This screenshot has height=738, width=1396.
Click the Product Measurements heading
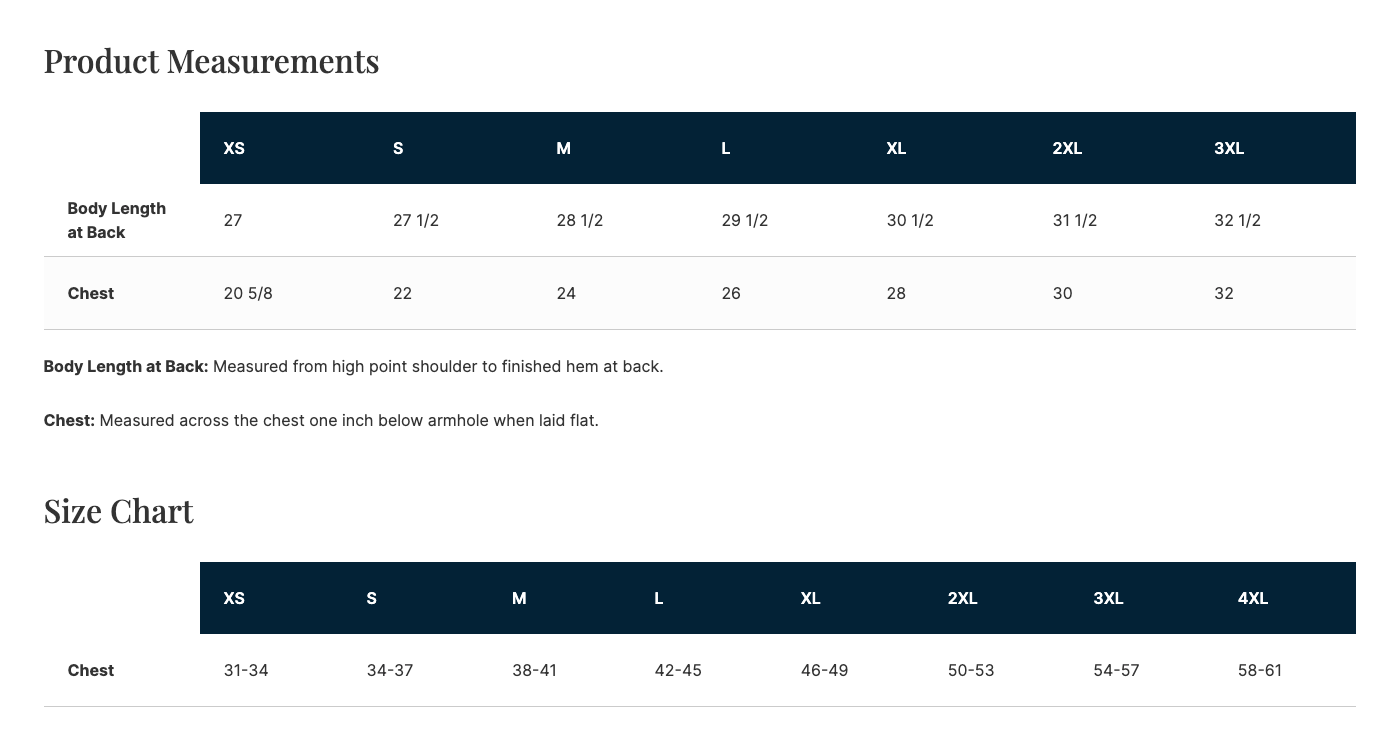tap(211, 61)
